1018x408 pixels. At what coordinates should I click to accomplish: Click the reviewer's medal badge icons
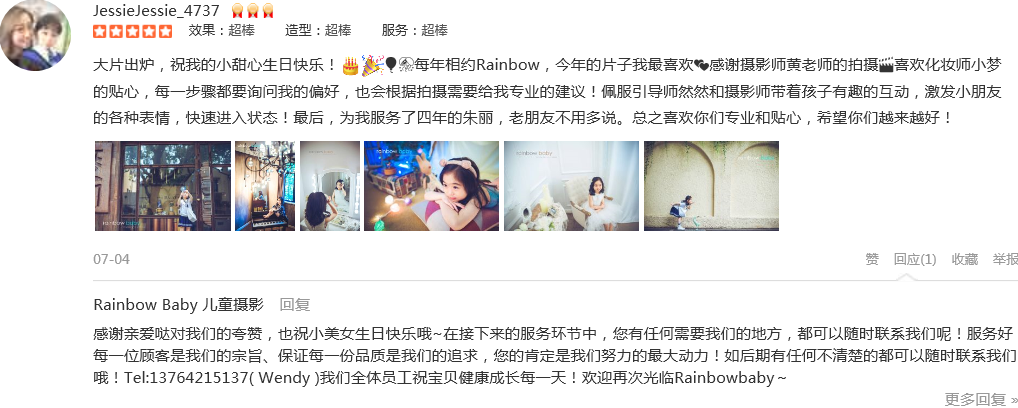pyautogui.click(x=253, y=10)
